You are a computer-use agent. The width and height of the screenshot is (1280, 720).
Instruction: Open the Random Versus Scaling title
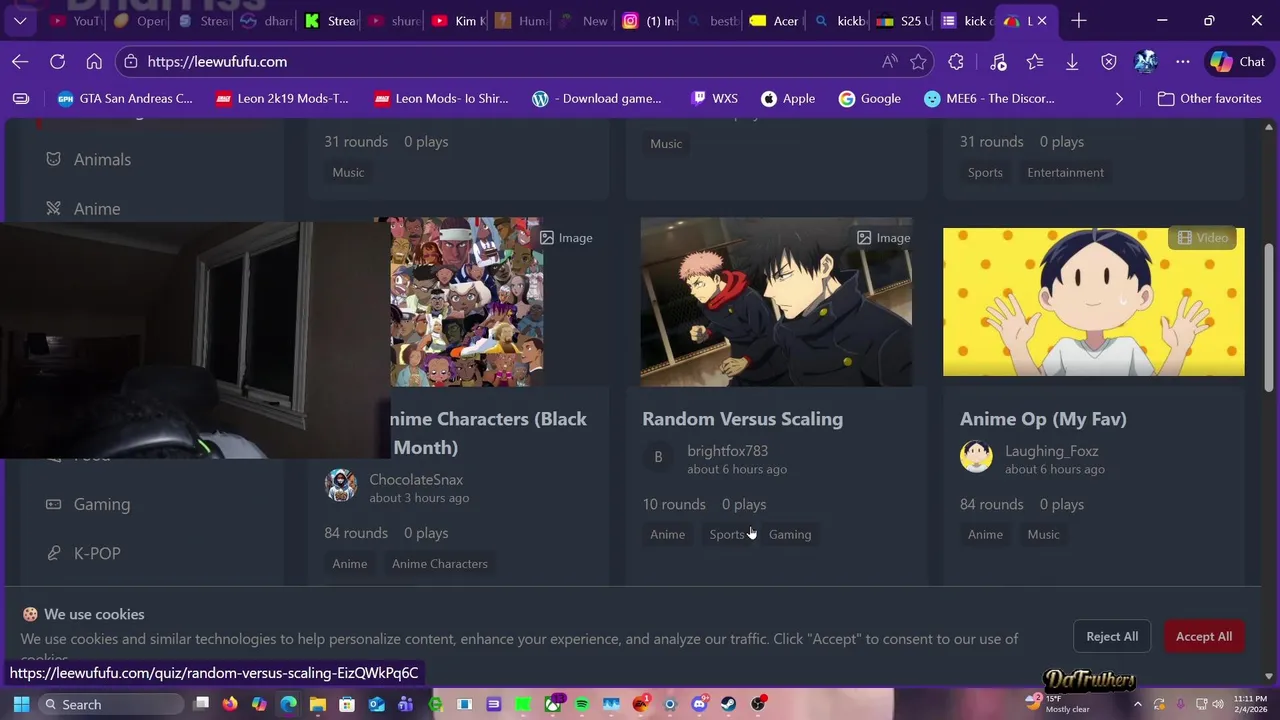pyautogui.click(x=742, y=419)
